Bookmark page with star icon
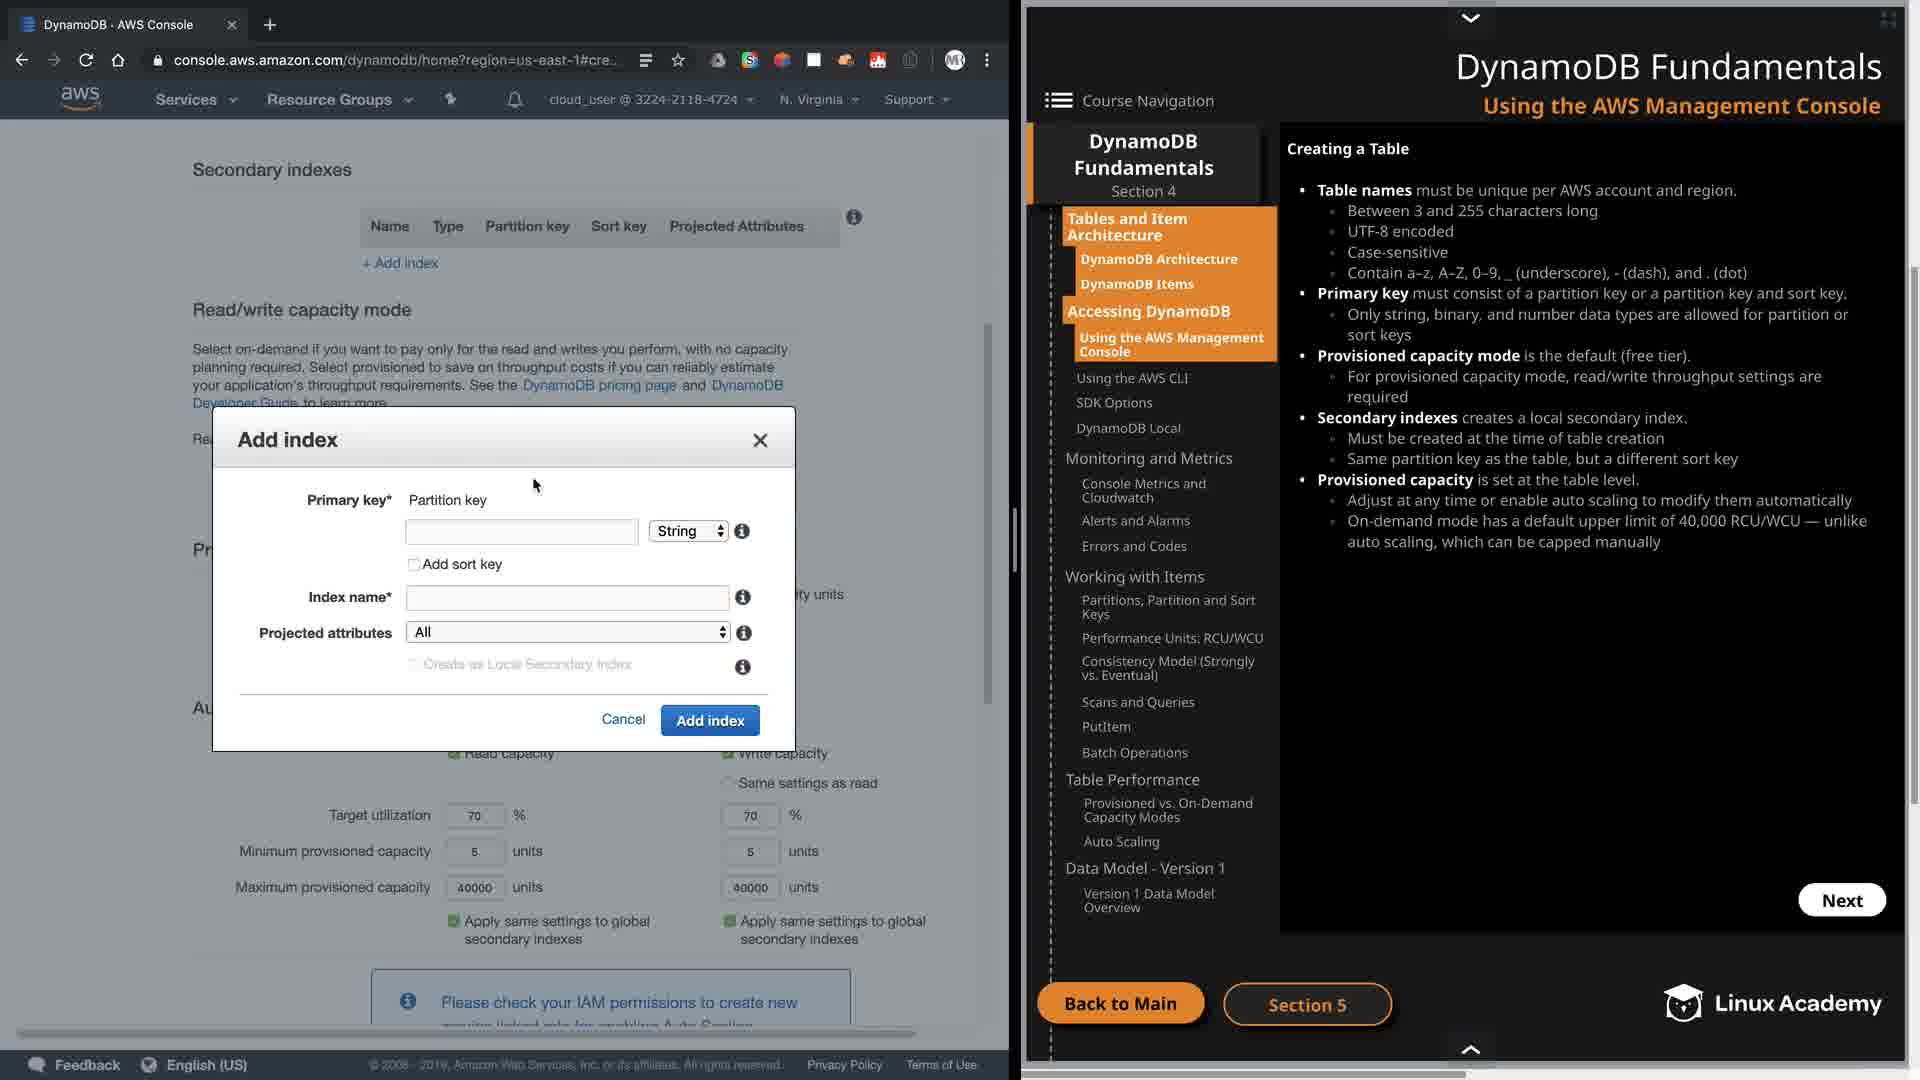This screenshot has width=1920, height=1080. point(678,60)
